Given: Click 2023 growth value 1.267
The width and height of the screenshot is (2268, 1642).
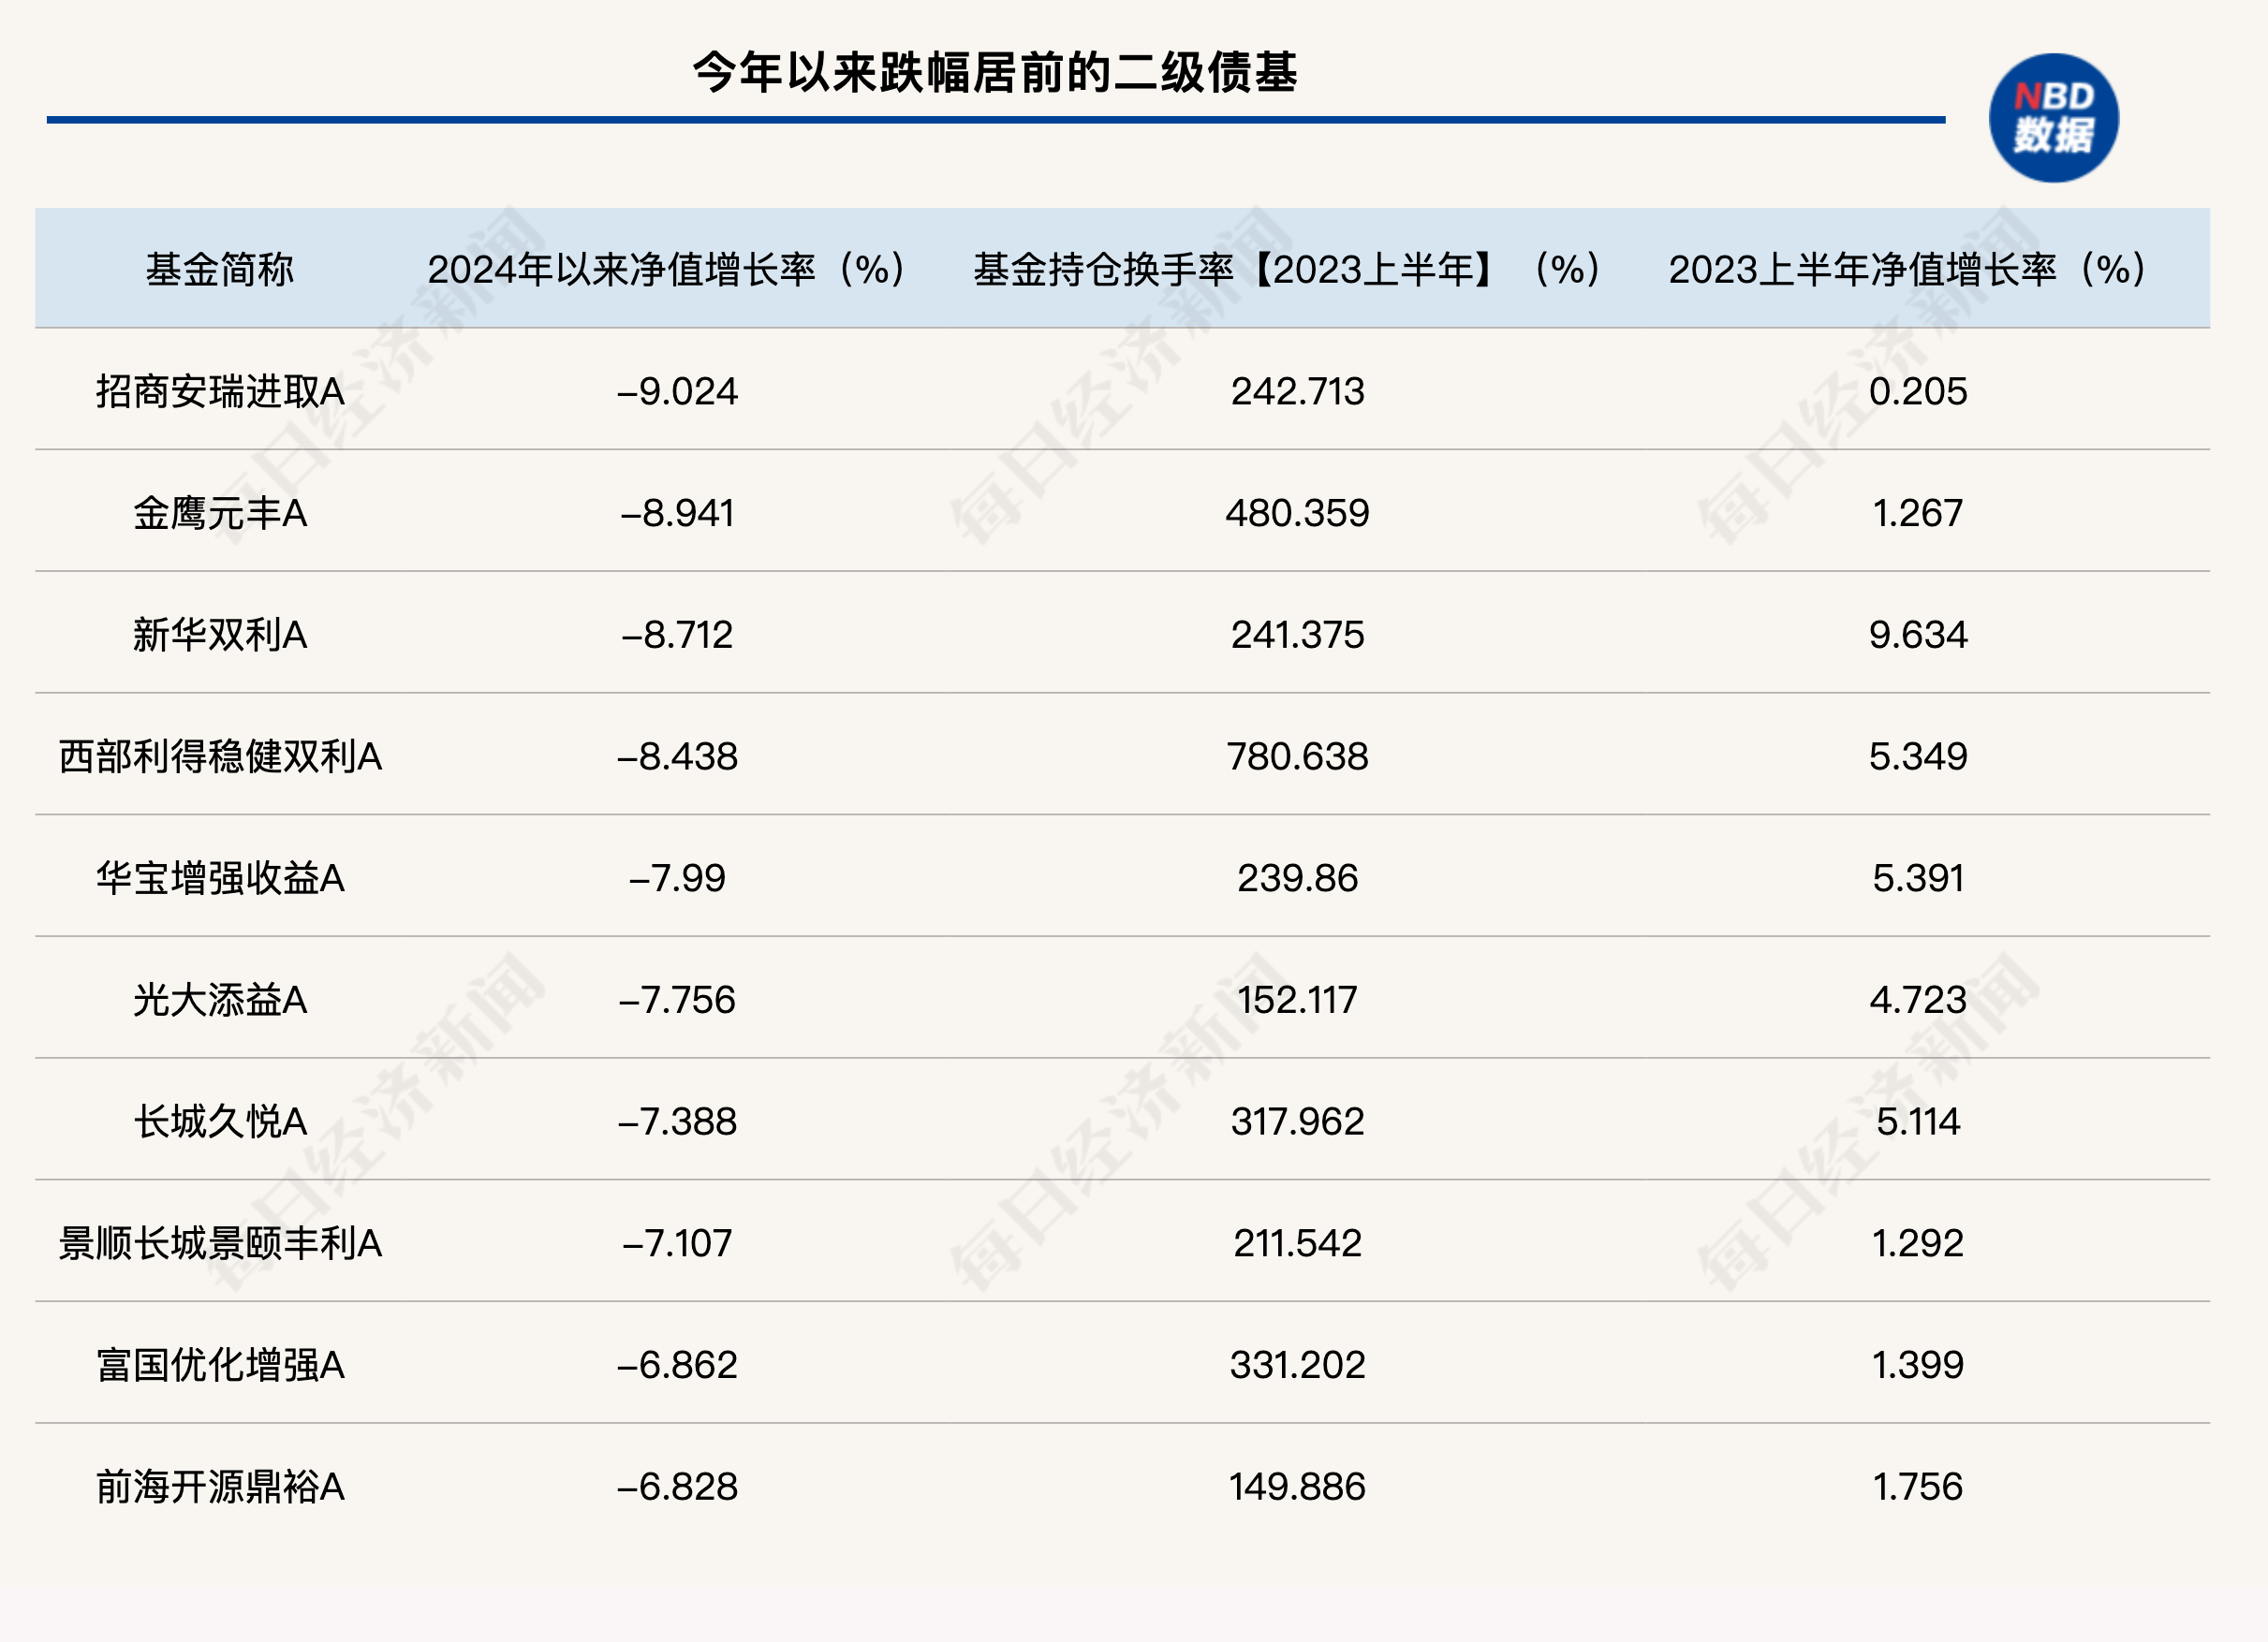Looking at the screenshot, I should tap(1918, 513).
